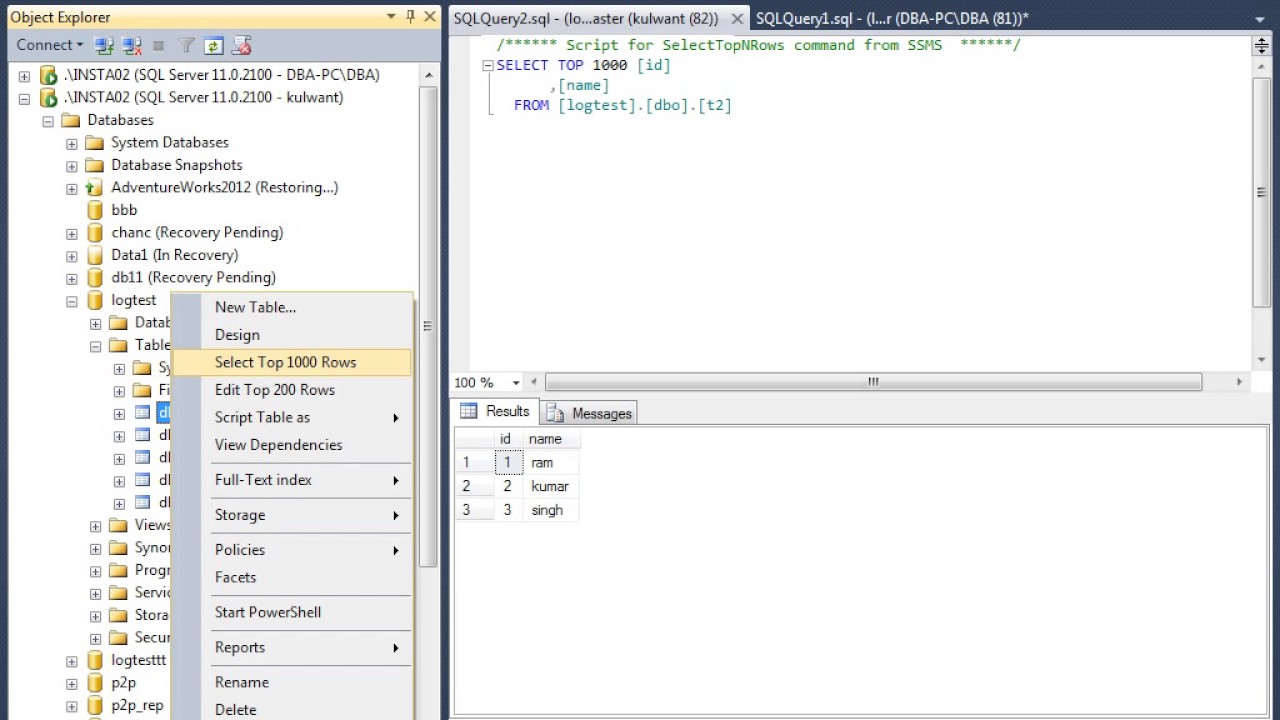Expand the Database Snapshots node
The width and height of the screenshot is (1280, 720).
coord(72,165)
